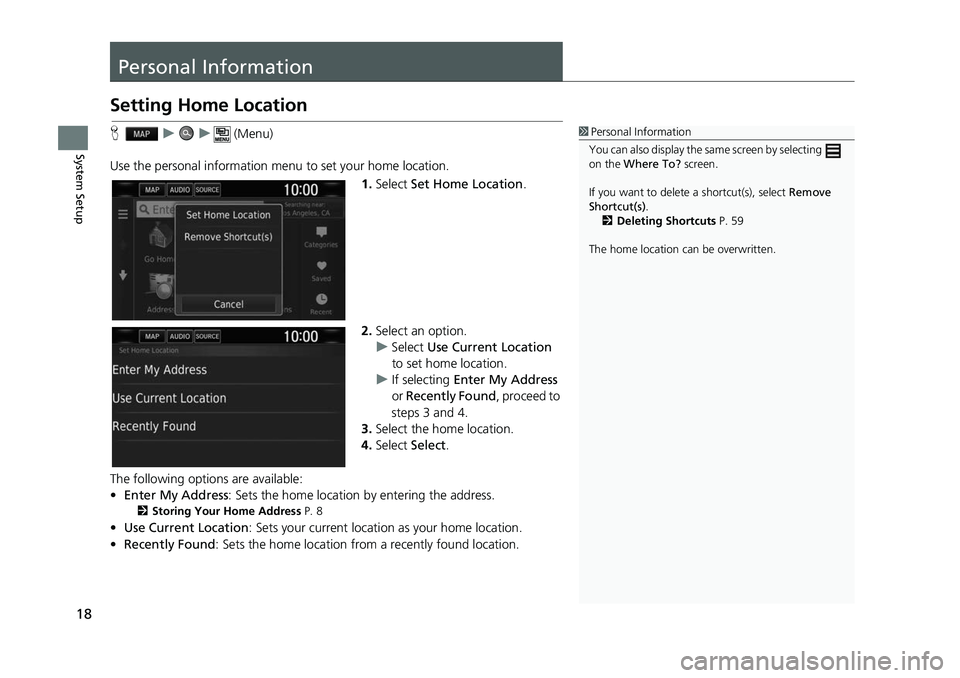Click the 10:00 clock in lower device screen

(301, 336)
